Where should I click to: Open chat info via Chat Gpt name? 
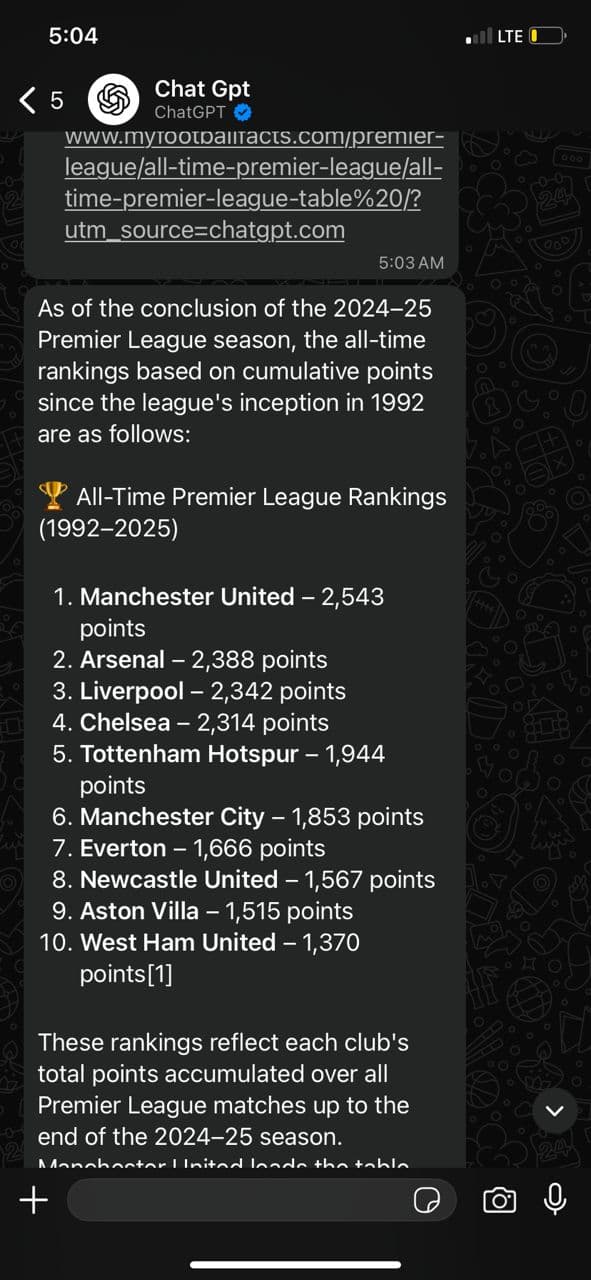point(202,89)
